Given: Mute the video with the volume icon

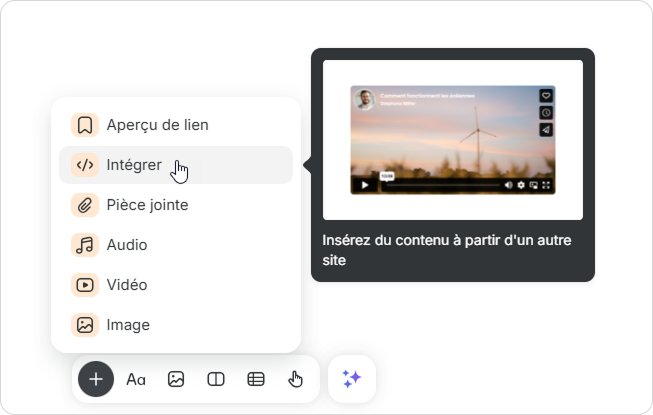Looking at the screenshot, I should pyautogui.click(x=508, y=185).
